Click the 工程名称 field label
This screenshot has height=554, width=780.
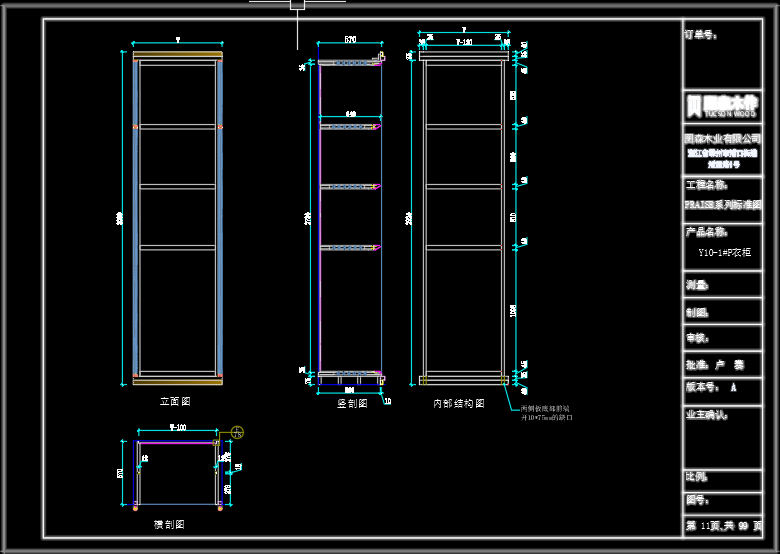coord(706,185)
